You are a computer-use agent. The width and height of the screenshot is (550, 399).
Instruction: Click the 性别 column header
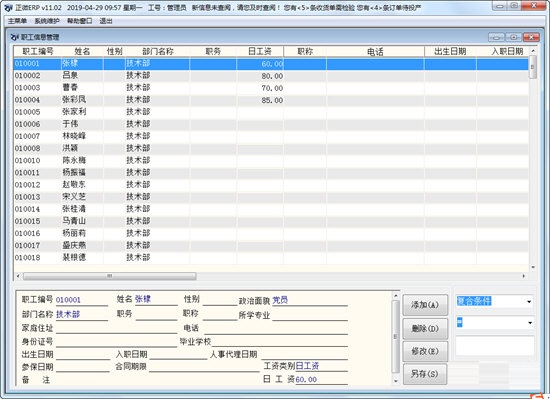click(x=114, y=52)
